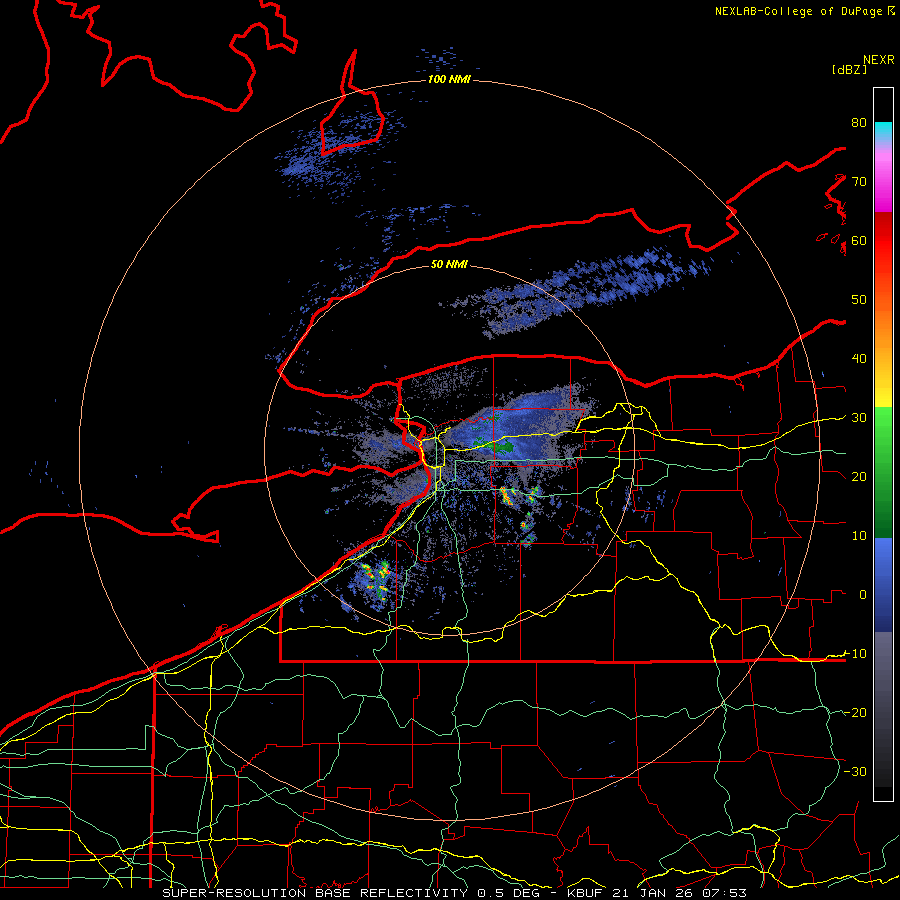The width and height of the screenshot is (900, 900).
Task: Click the cyan top segment of color bar
Action: [x=883, y=132]
